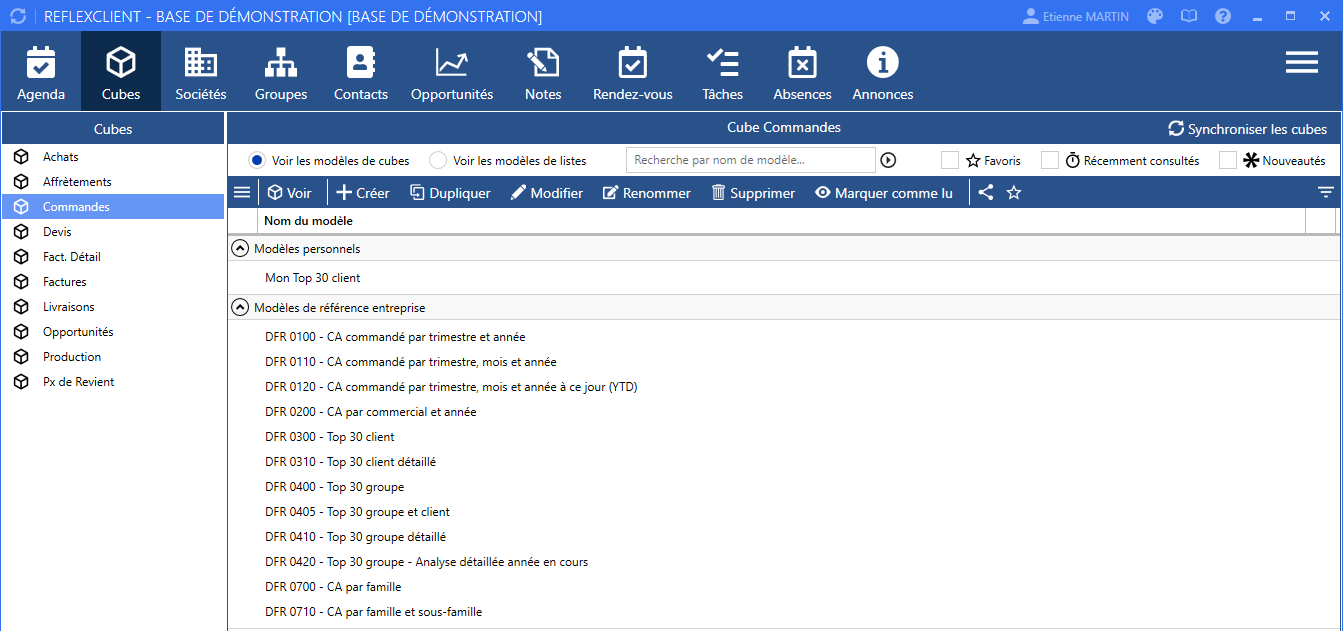This screenshot has height=631, width=1343.
Task: Open the Notes module
Action: 543,72
